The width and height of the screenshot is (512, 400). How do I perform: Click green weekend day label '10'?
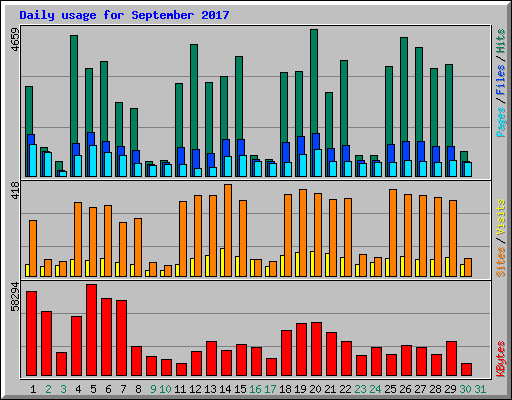pos(166,389)
